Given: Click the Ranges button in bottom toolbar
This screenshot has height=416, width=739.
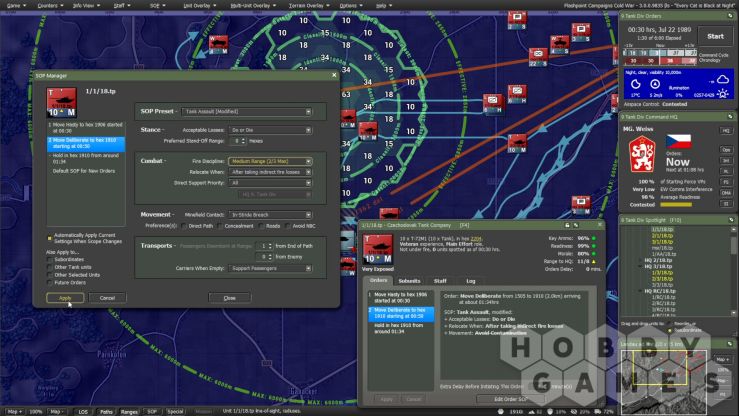Looking at the screenshot, I should (129, 411).
